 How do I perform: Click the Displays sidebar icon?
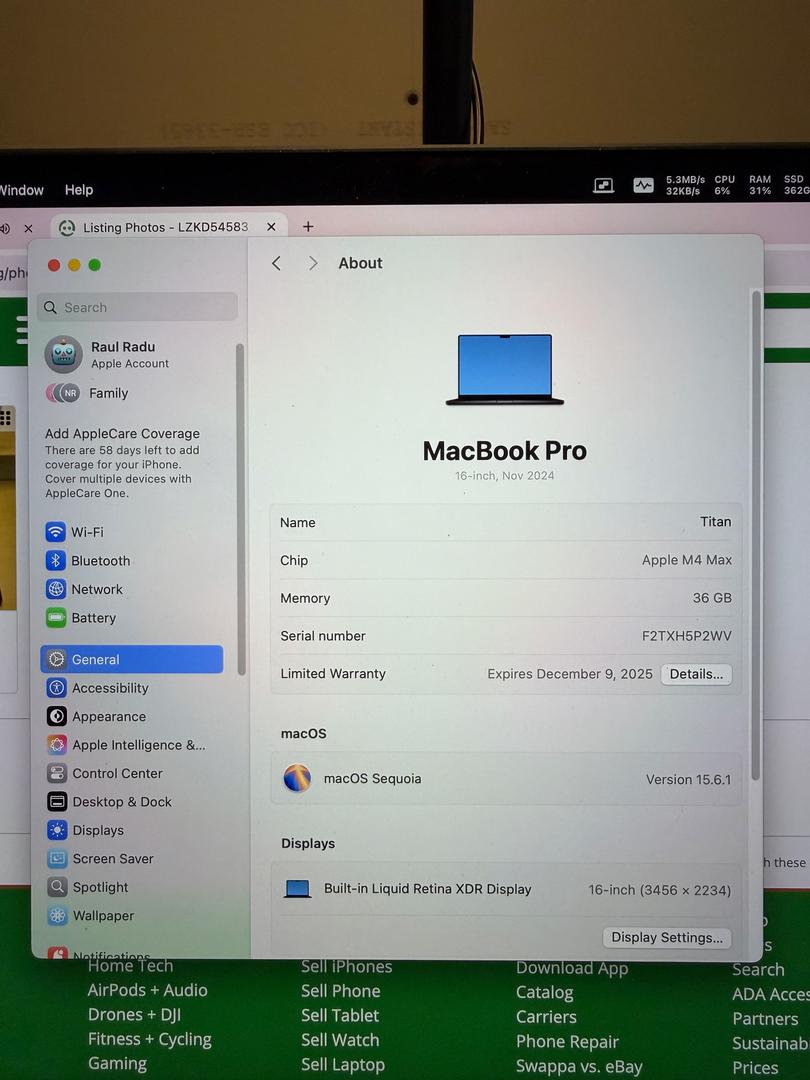(x=57, y=831)
